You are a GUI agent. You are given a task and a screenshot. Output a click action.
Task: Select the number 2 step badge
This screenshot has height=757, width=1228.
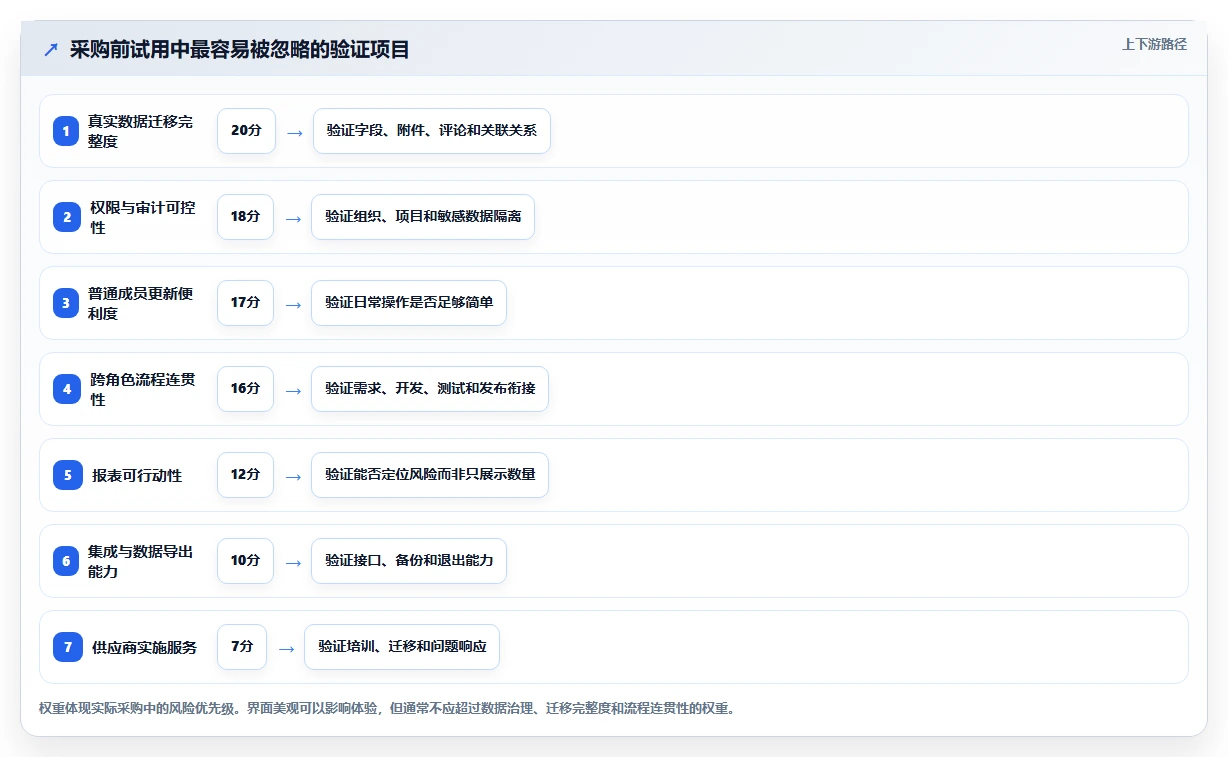pos(67,217)
